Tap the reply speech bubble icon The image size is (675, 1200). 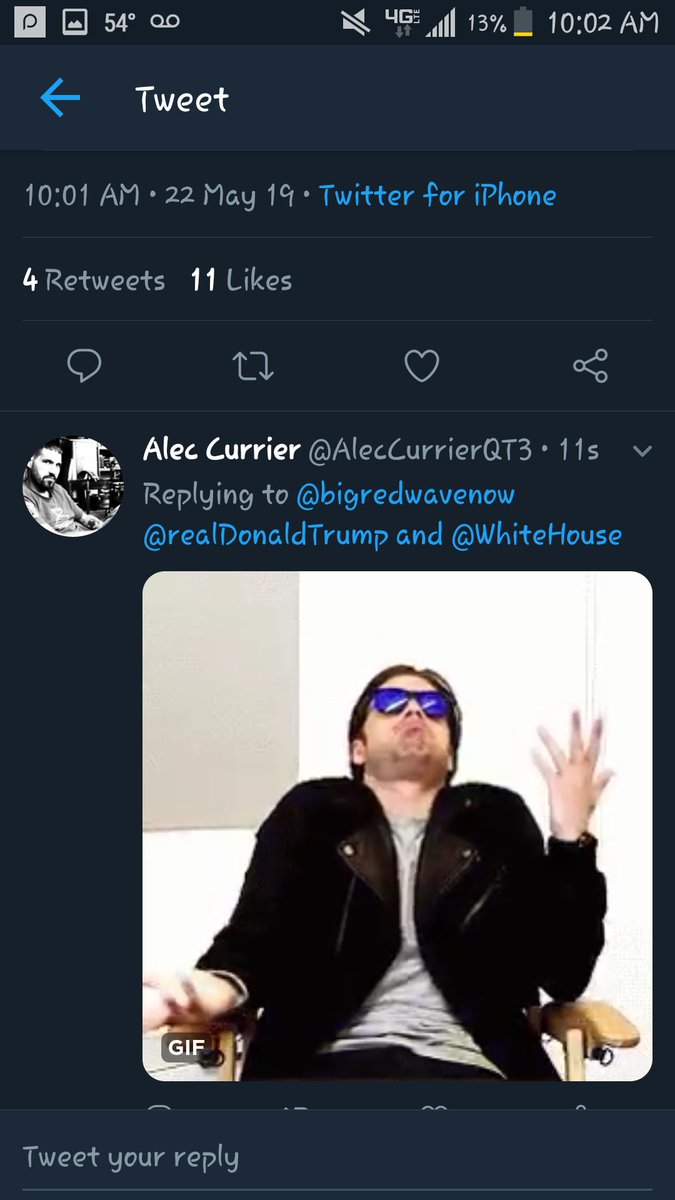coord(84,366)
